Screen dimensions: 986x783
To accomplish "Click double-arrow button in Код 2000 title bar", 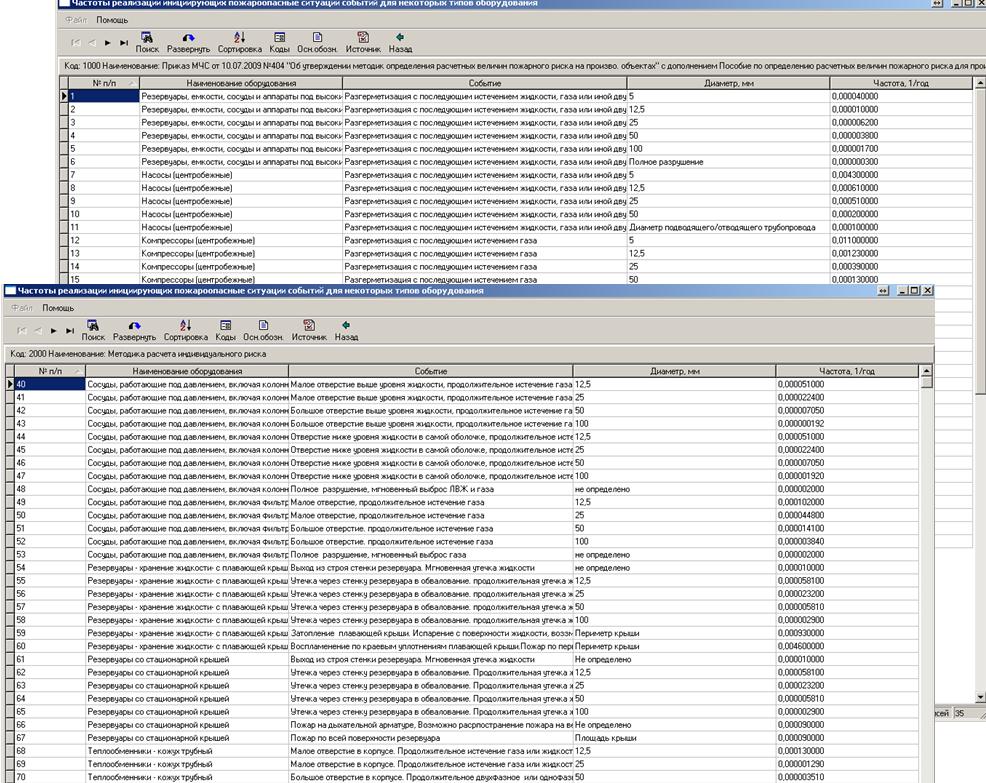I will pyautogui.click(x=882, y=290).
